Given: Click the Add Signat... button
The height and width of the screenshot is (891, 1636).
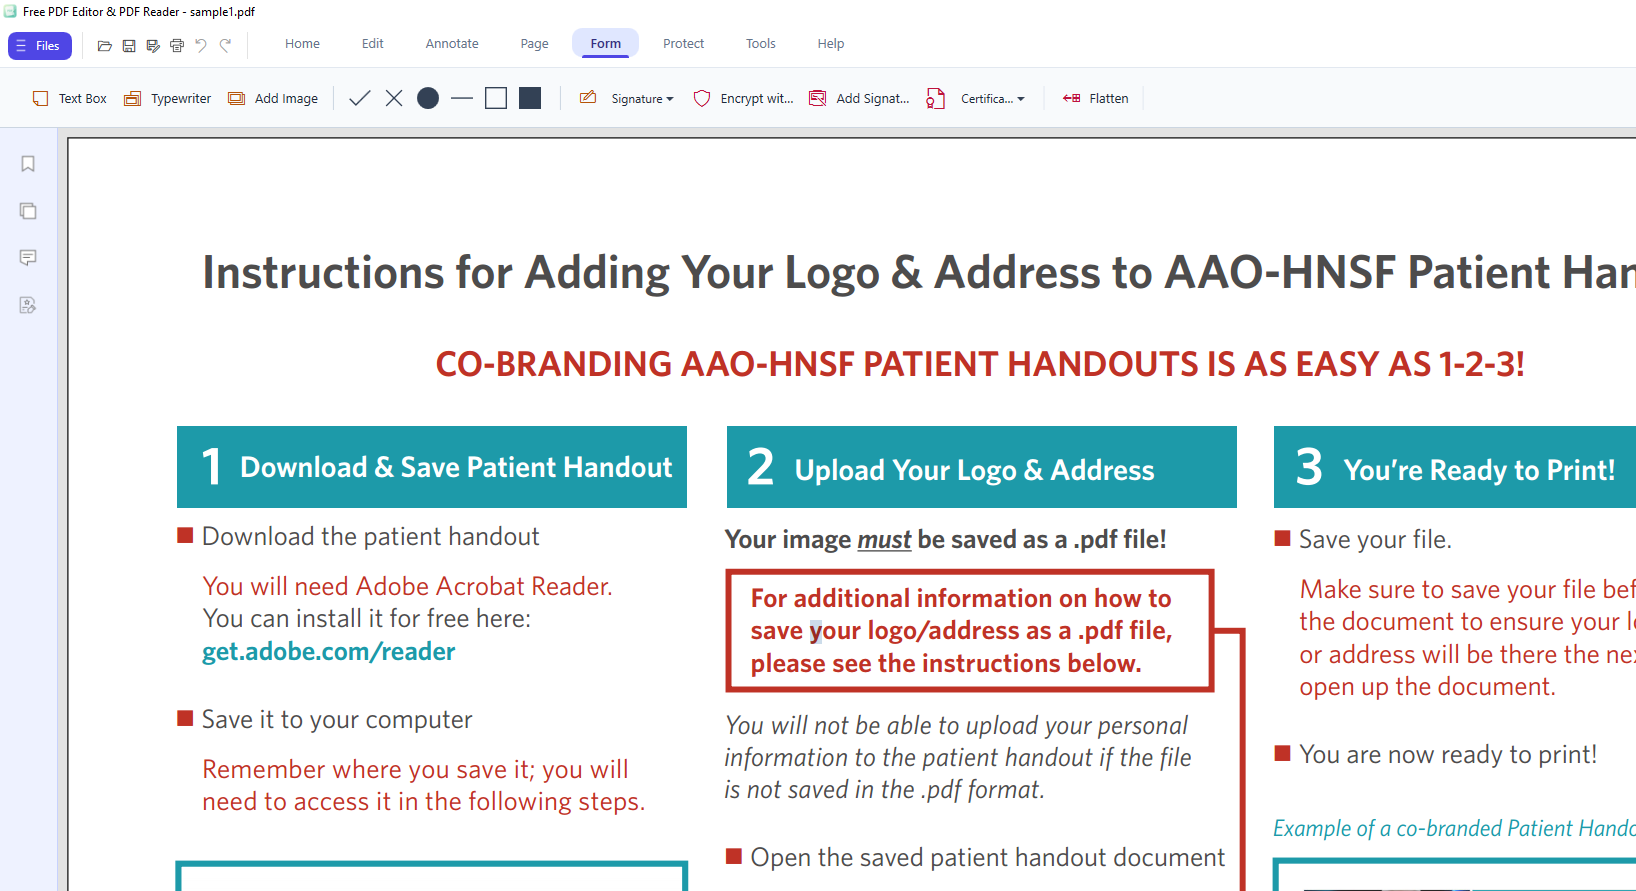Looking at the screenshot, I should point(859,98).
